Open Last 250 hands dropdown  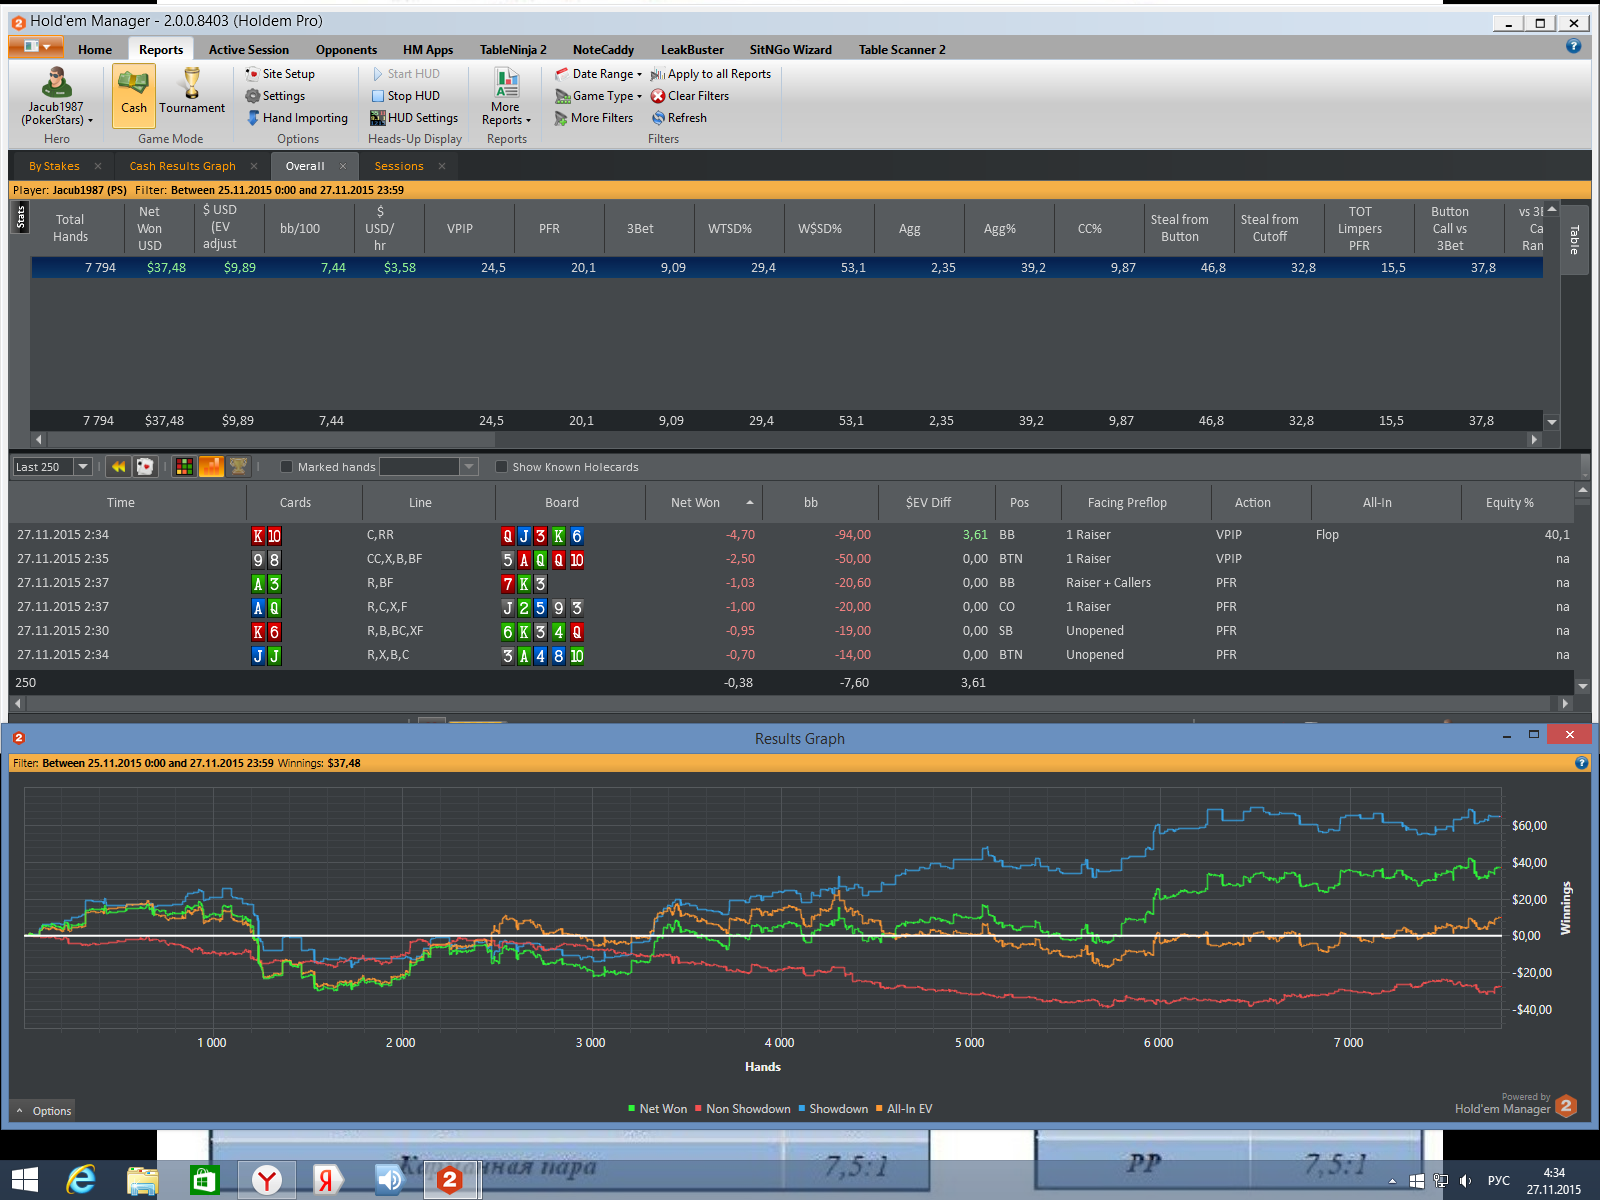[83, 467]
